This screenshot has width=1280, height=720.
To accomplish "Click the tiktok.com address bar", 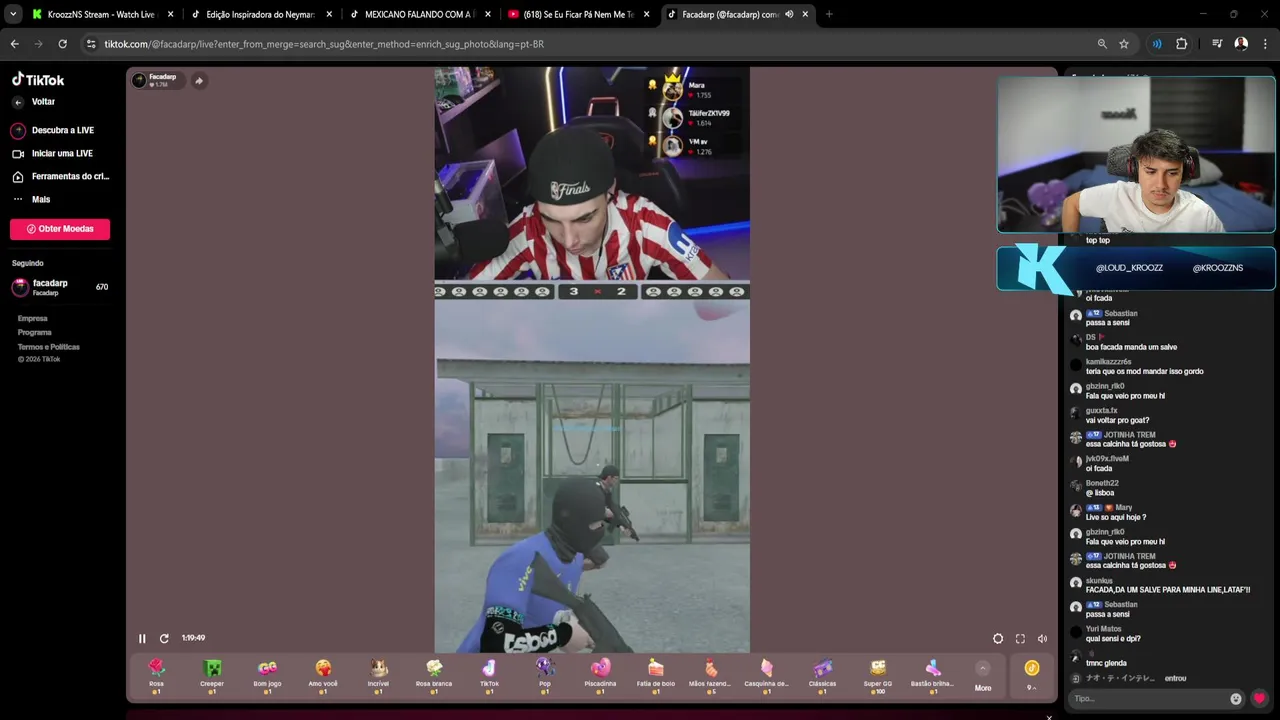I will coord(590,44).
